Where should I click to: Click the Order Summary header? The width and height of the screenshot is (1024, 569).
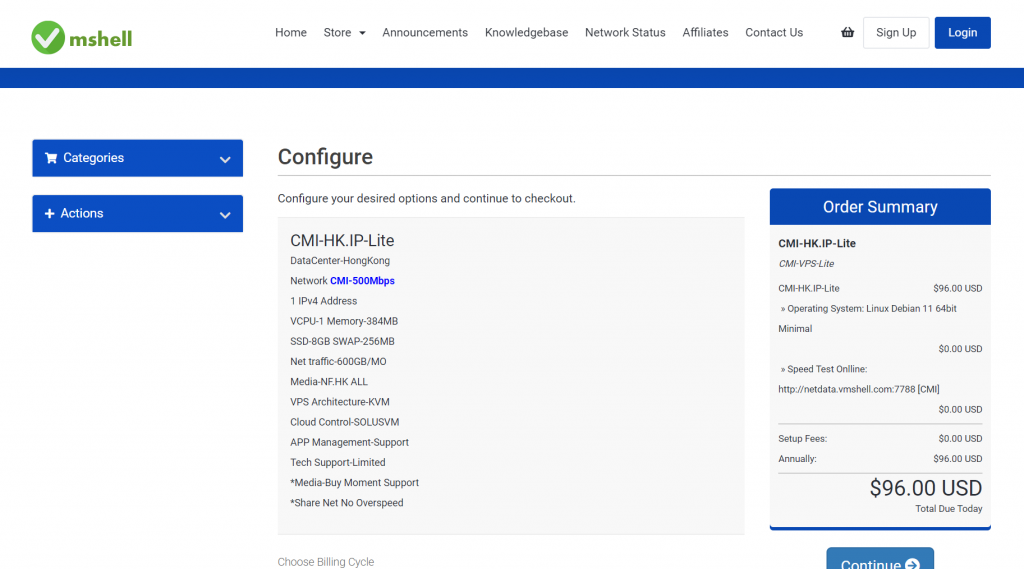880,206
